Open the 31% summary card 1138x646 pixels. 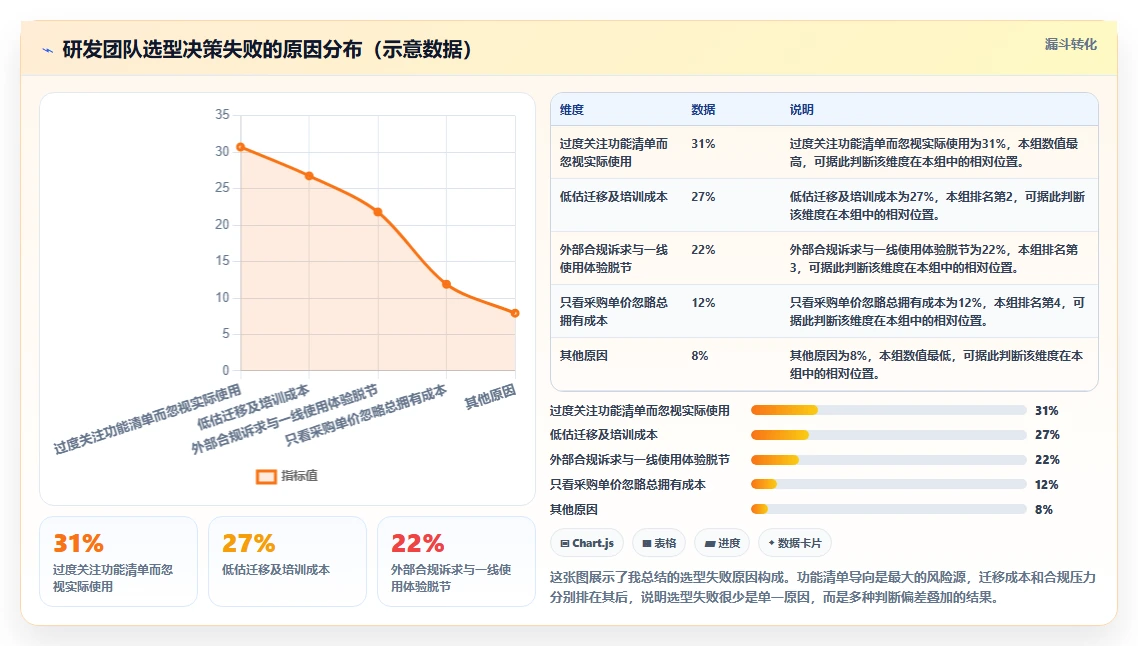coord(118,561)
